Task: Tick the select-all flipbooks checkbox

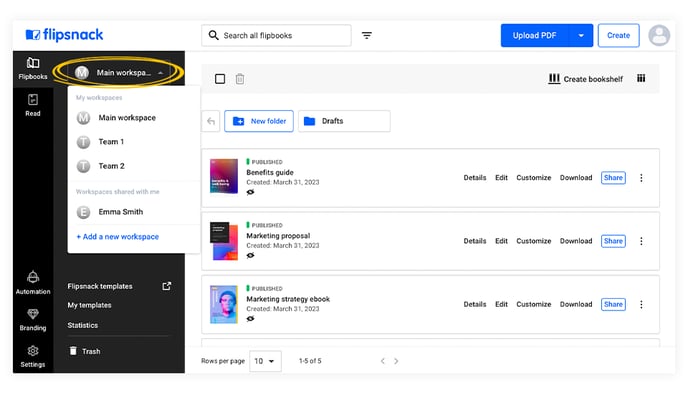Action: point(220,79)
